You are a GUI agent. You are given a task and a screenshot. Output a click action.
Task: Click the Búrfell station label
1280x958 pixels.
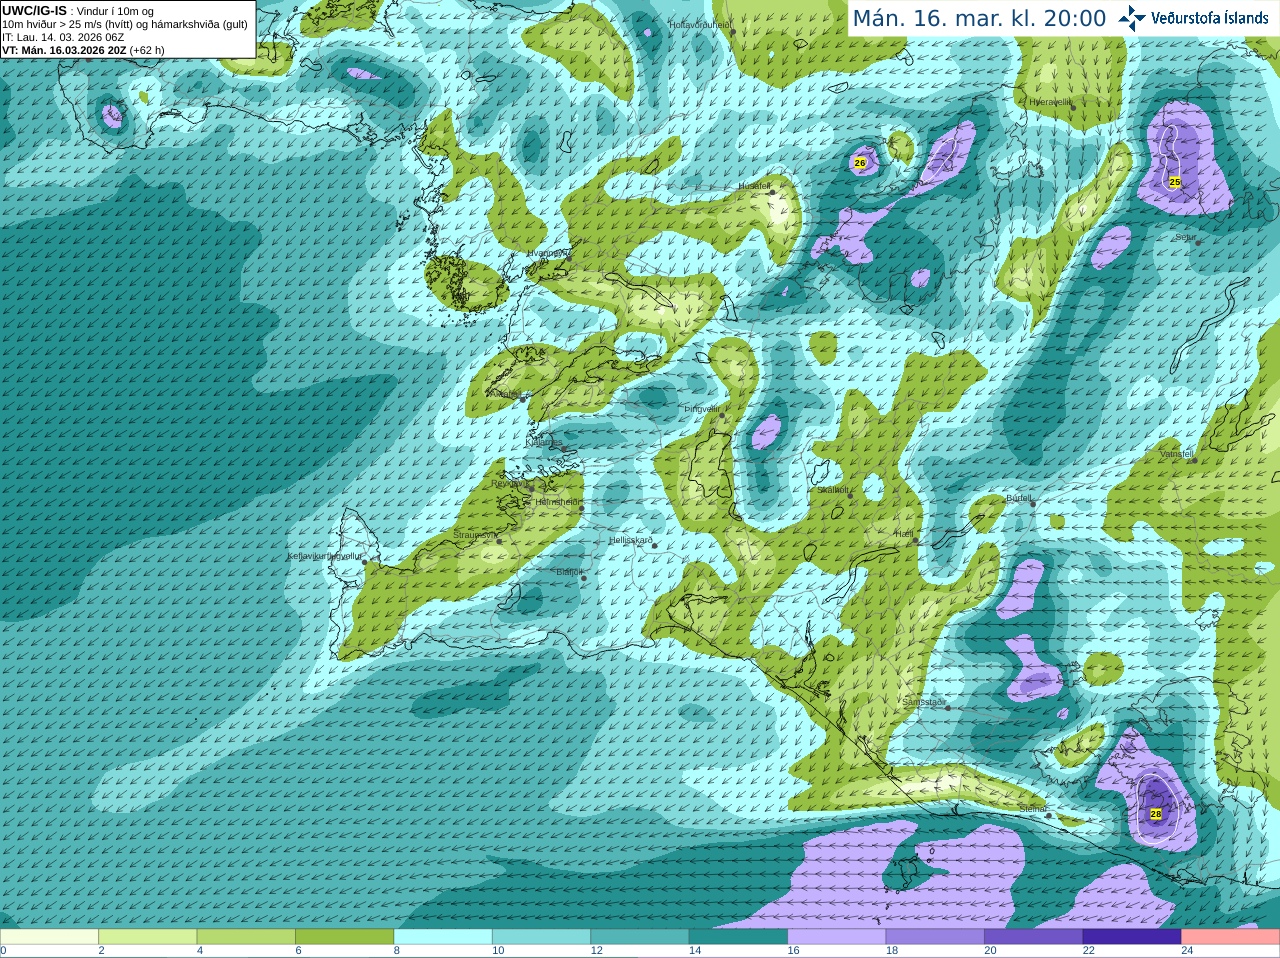tap(1019, 497)
